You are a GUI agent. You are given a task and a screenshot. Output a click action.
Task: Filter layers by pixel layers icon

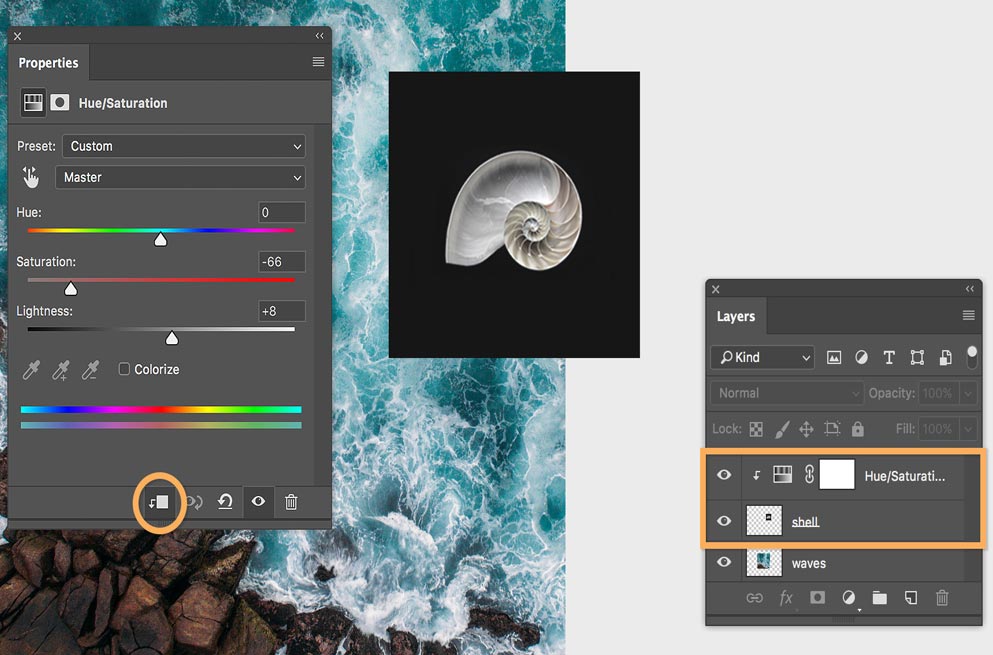pos(834,358)
